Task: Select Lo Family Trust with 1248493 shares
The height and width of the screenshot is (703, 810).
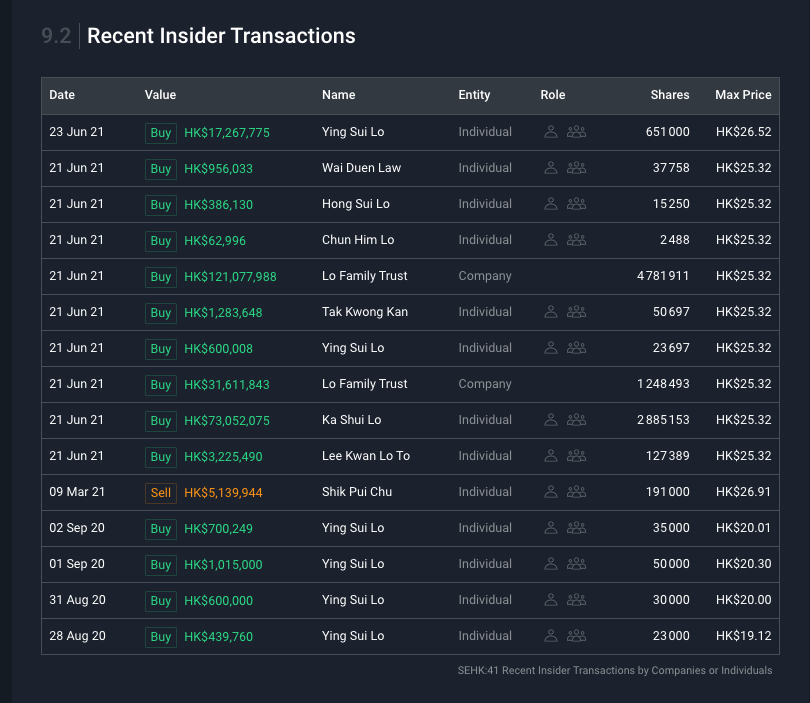Action: tap(364, 384)
